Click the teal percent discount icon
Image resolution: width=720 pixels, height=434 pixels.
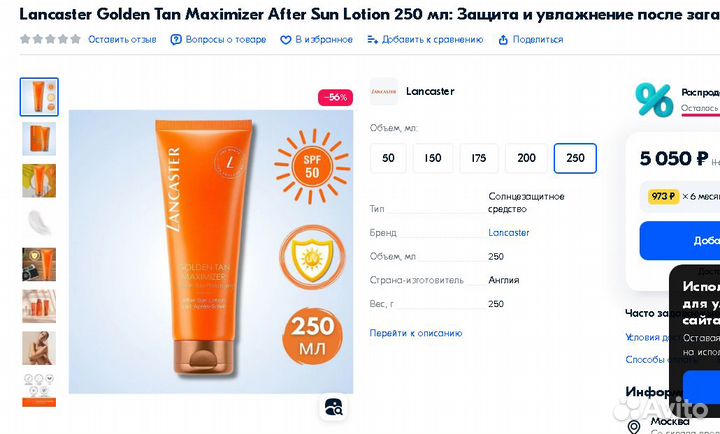click(x=654, y=99)
